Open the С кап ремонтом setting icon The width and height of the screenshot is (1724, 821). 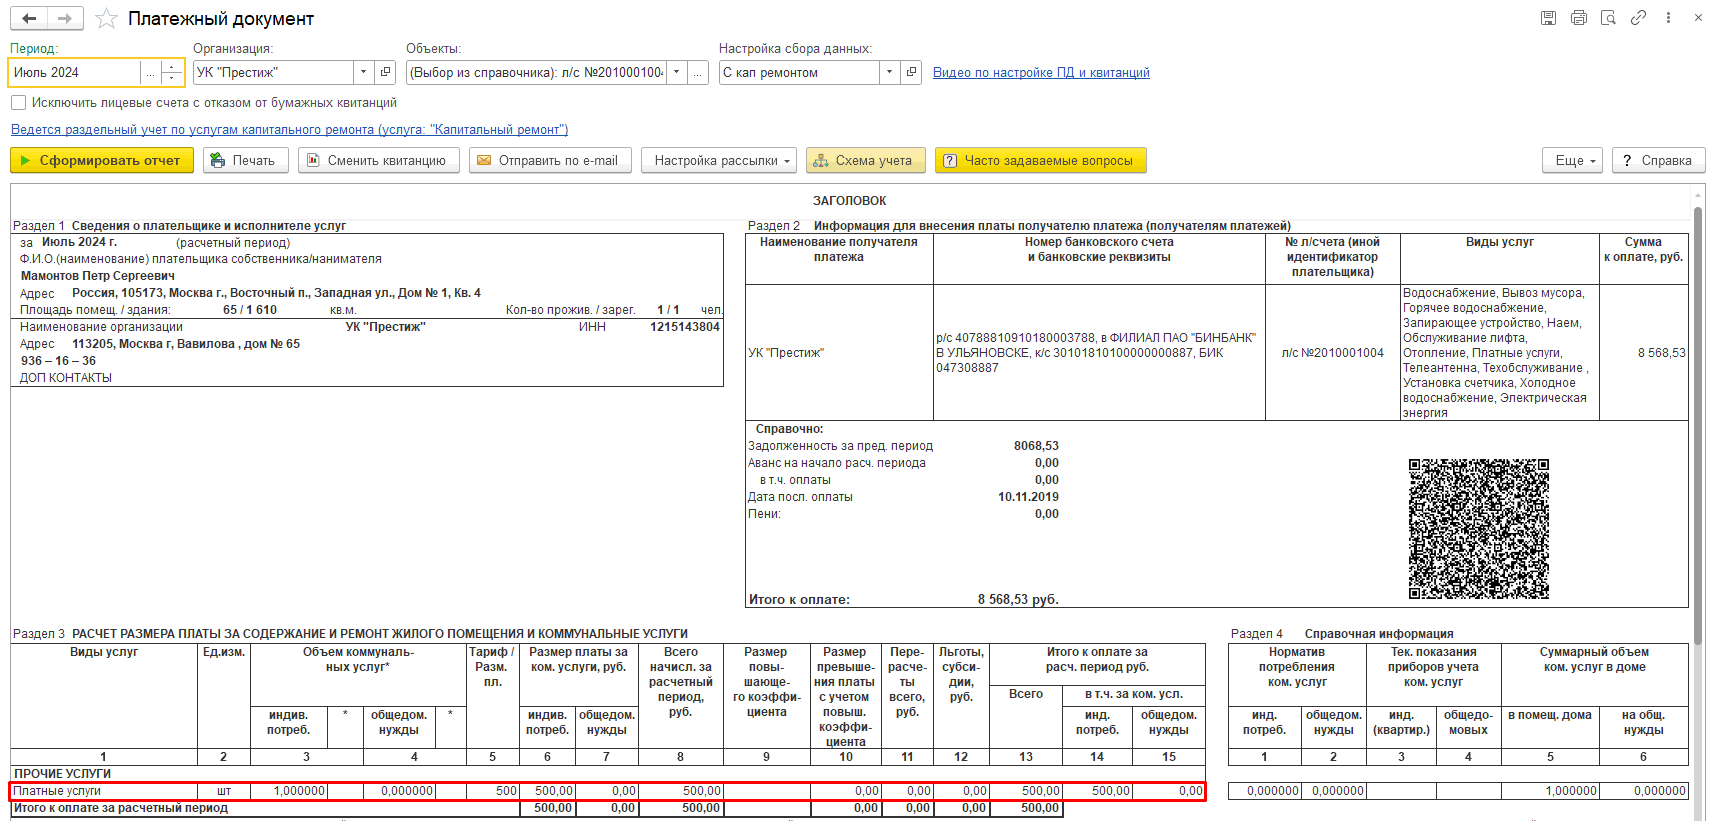pos(911,73)
